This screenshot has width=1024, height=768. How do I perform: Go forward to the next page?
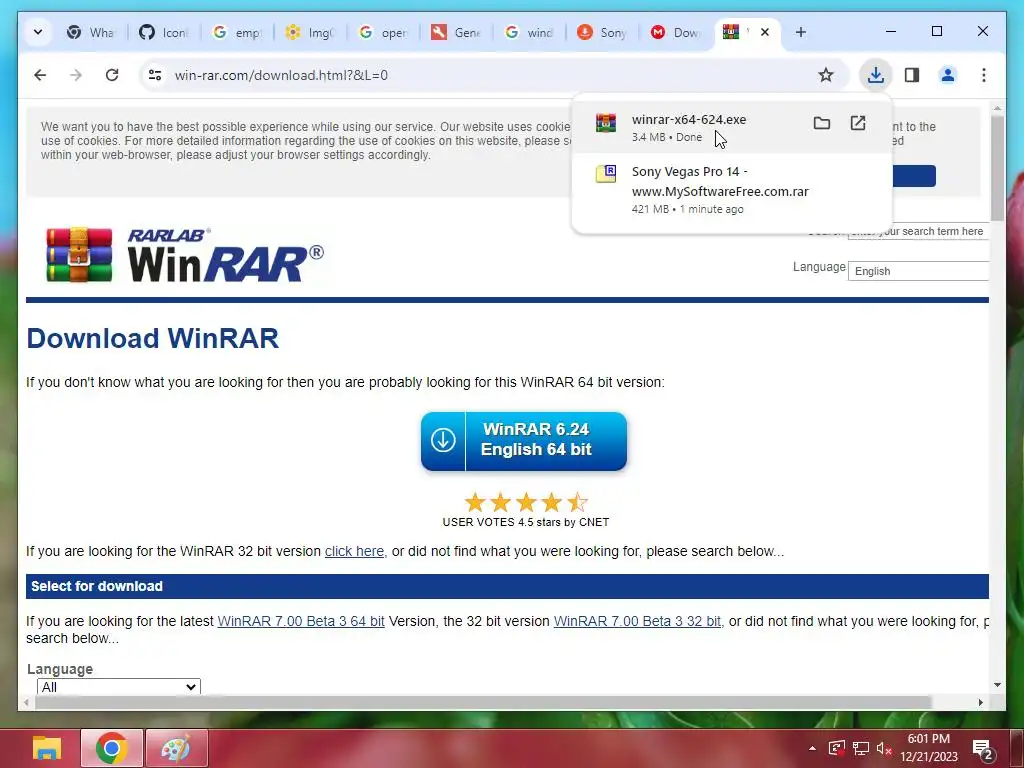click(76, 75)
